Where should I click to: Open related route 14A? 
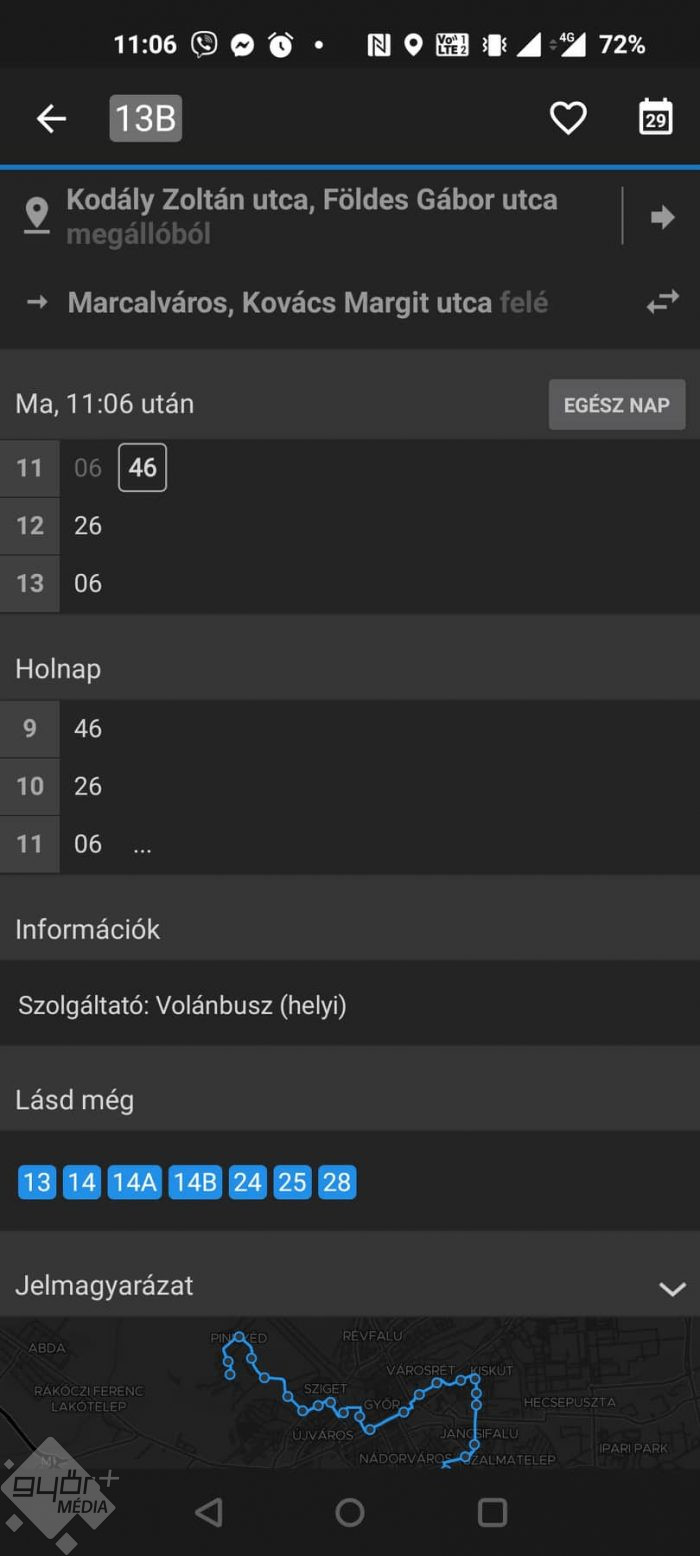135,1183
